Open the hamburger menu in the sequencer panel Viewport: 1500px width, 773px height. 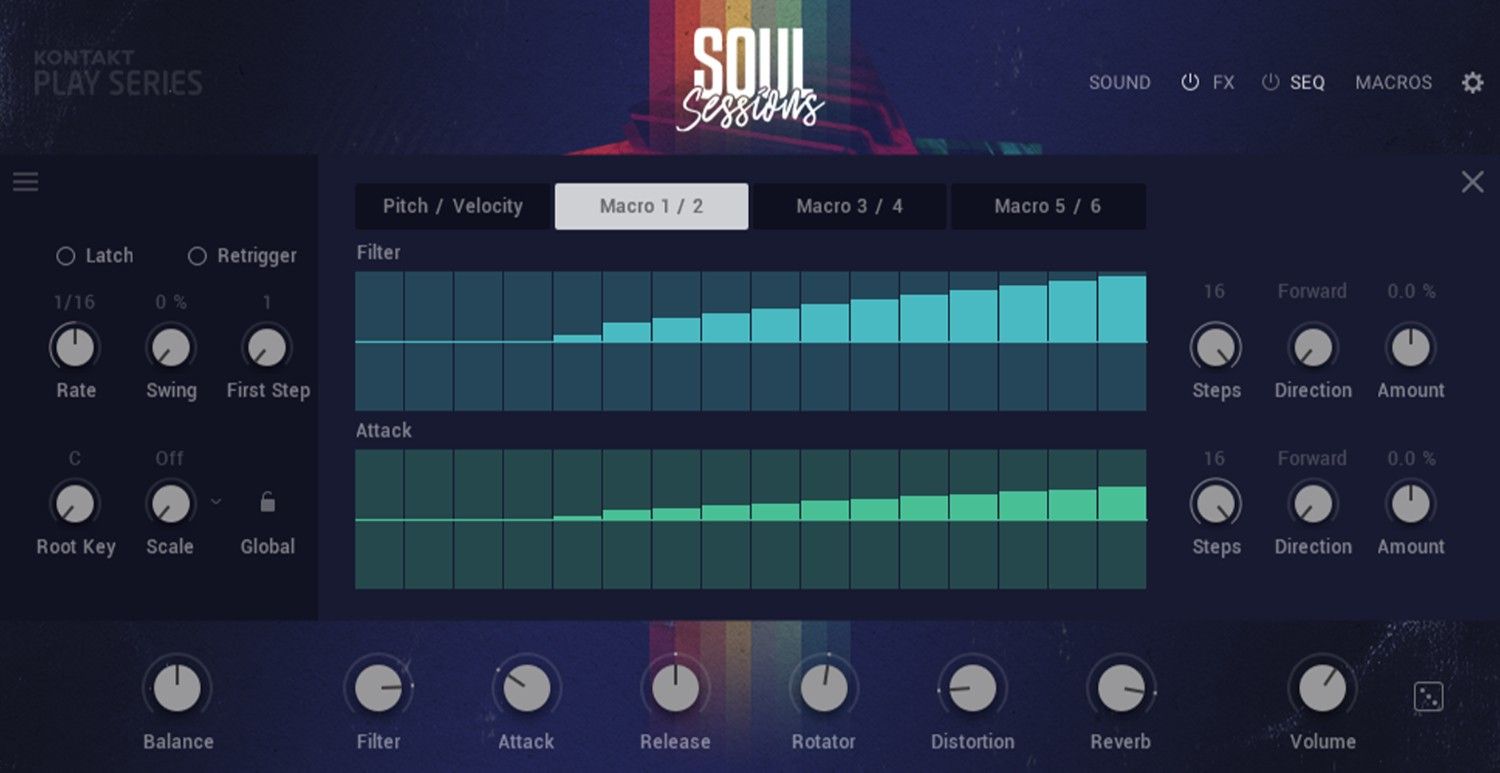tap(25, 181)
